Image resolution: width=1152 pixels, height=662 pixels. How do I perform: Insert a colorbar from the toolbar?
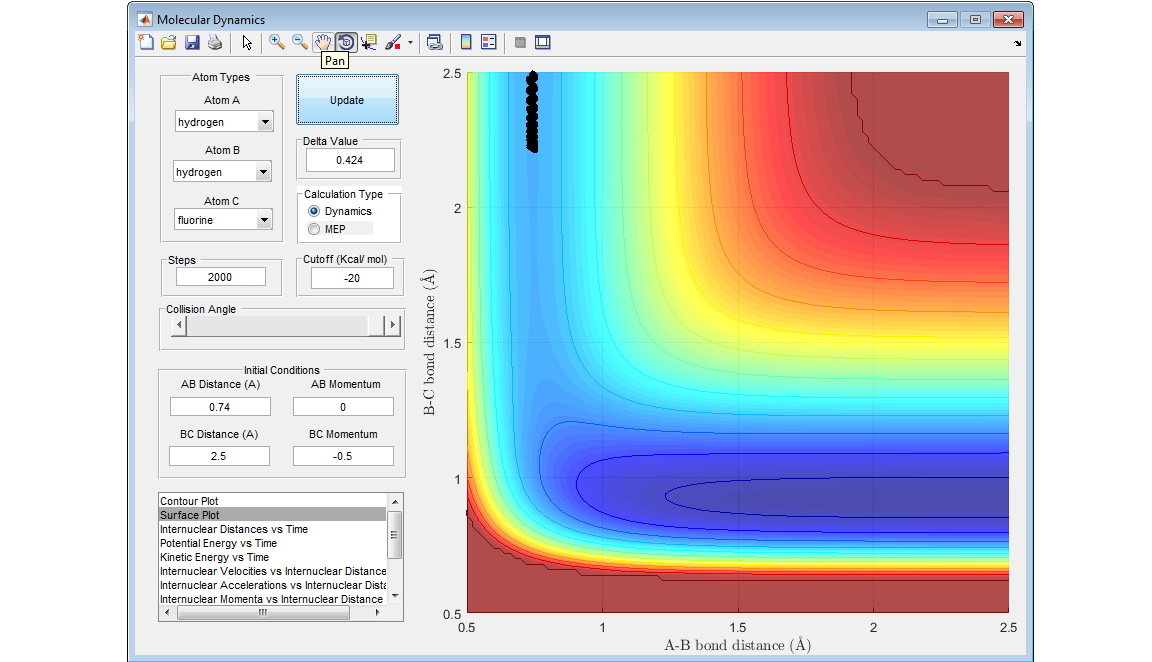pyautogui.click(x=465, y=42)
